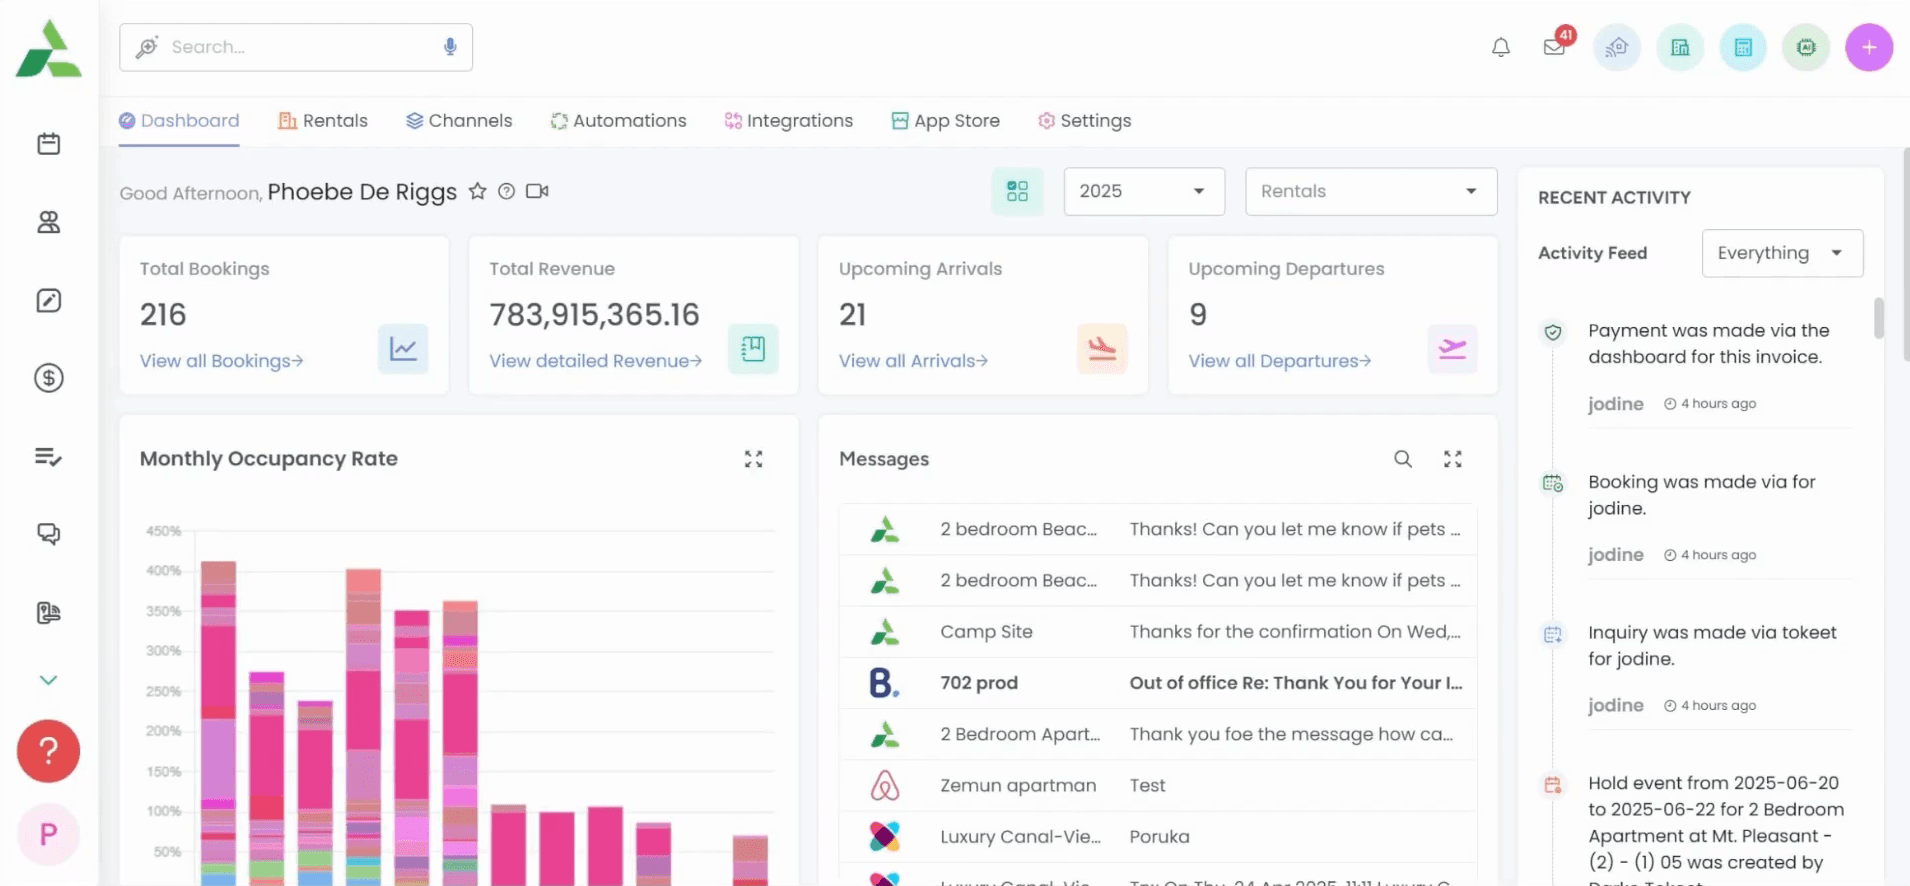Switch to the Automations tab
The height and width of the screenshot is (886, 1910).
[x=618, y=121]
